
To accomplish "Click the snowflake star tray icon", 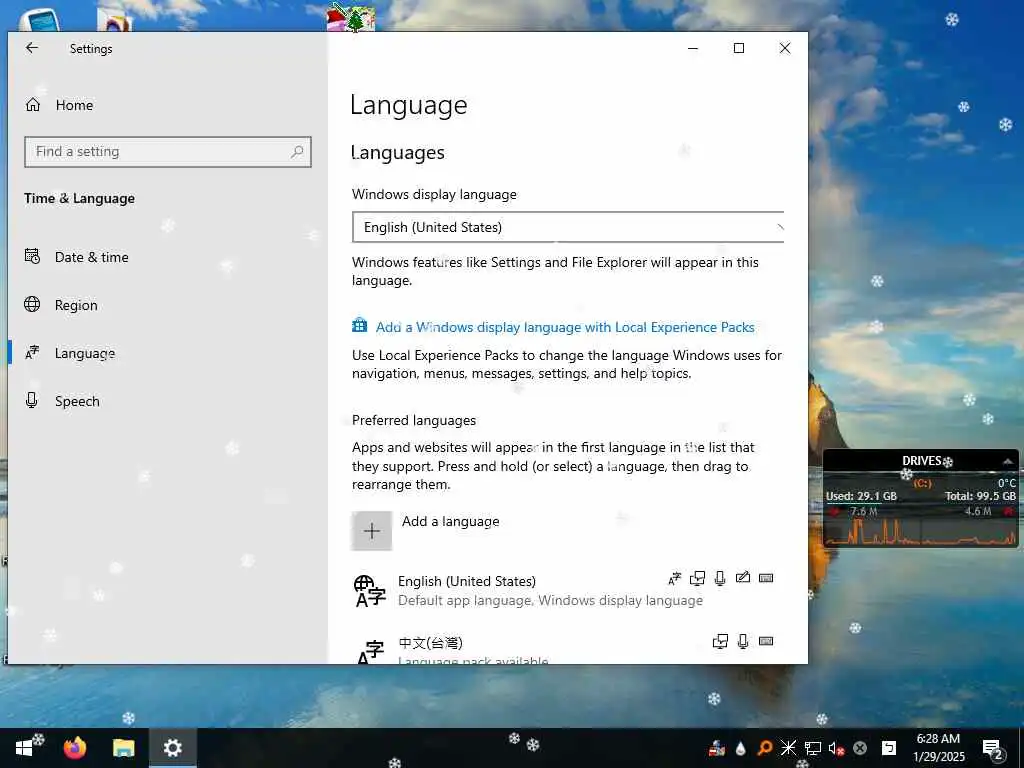I will [788, 748].
